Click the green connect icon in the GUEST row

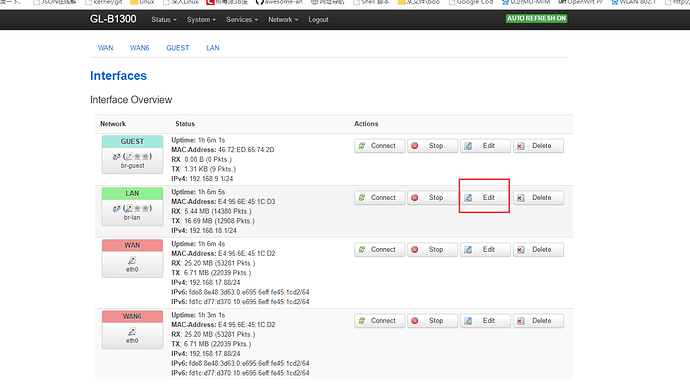point(362,146)
